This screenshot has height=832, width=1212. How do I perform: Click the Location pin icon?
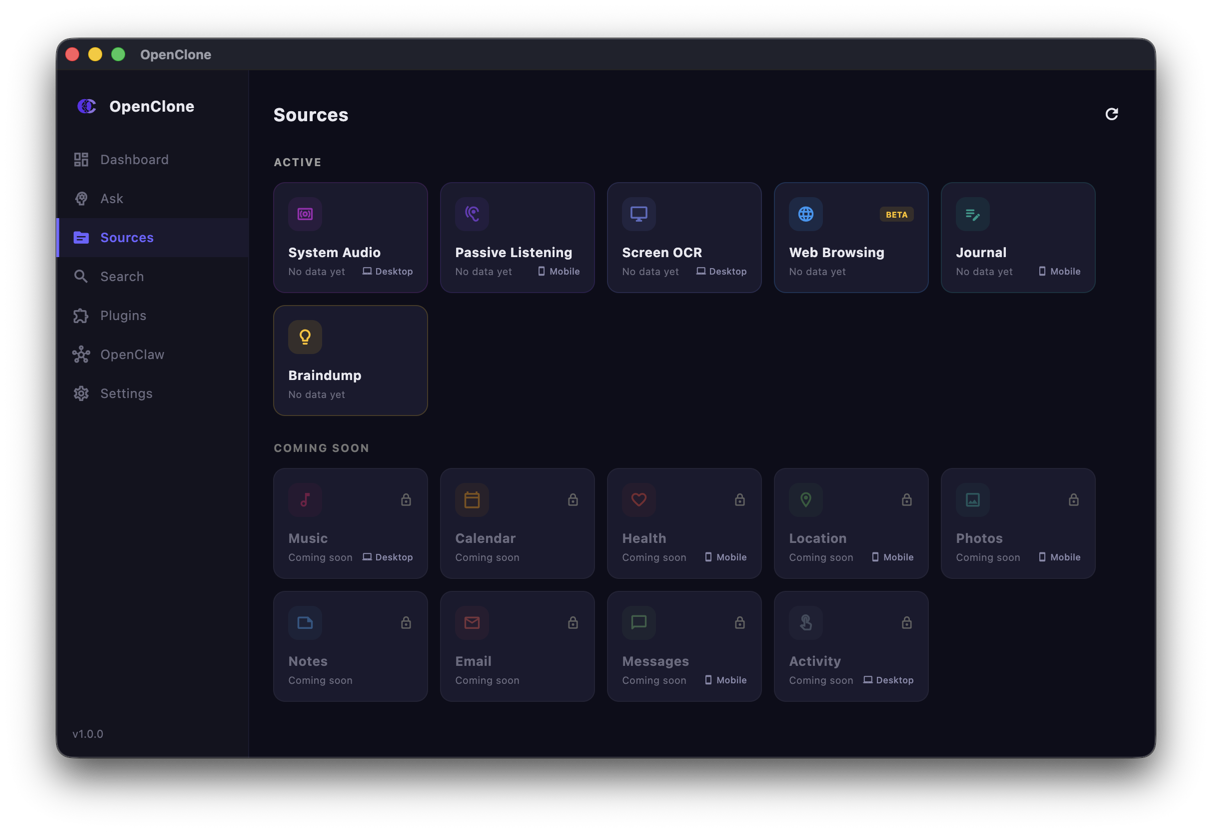tap(805, 499)
